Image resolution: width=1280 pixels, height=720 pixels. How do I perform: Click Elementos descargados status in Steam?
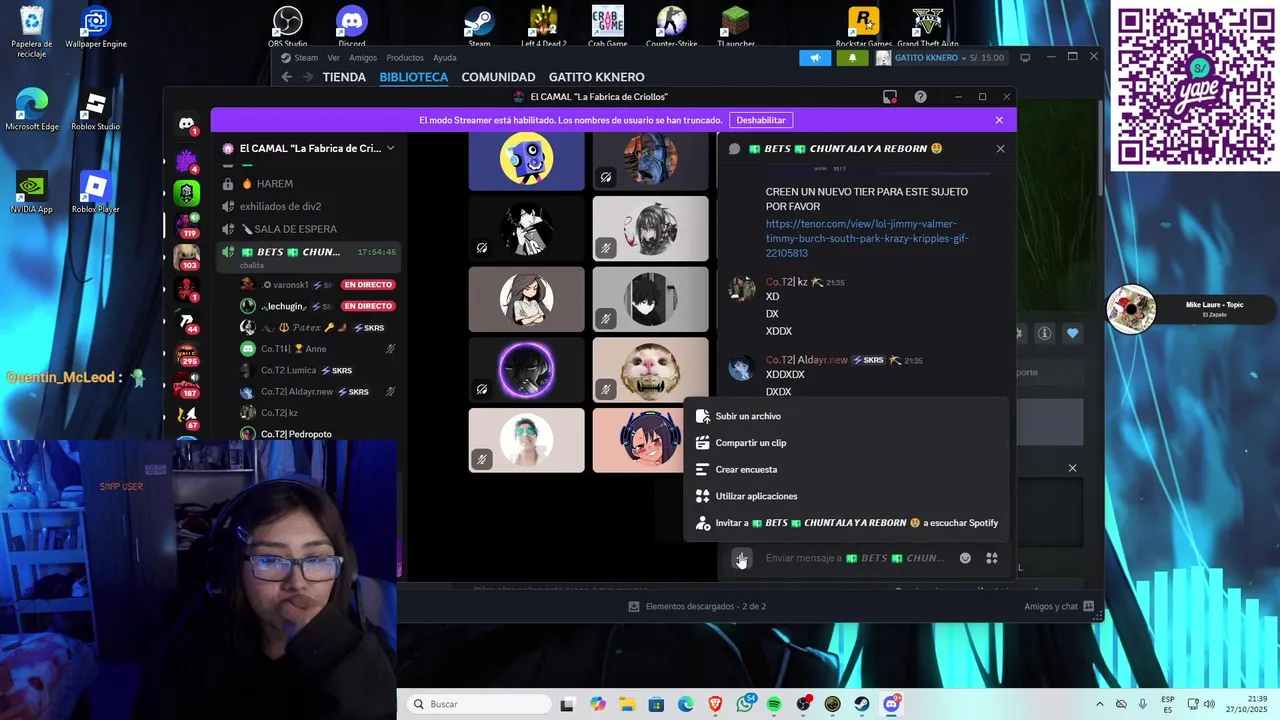coord(697,606)
